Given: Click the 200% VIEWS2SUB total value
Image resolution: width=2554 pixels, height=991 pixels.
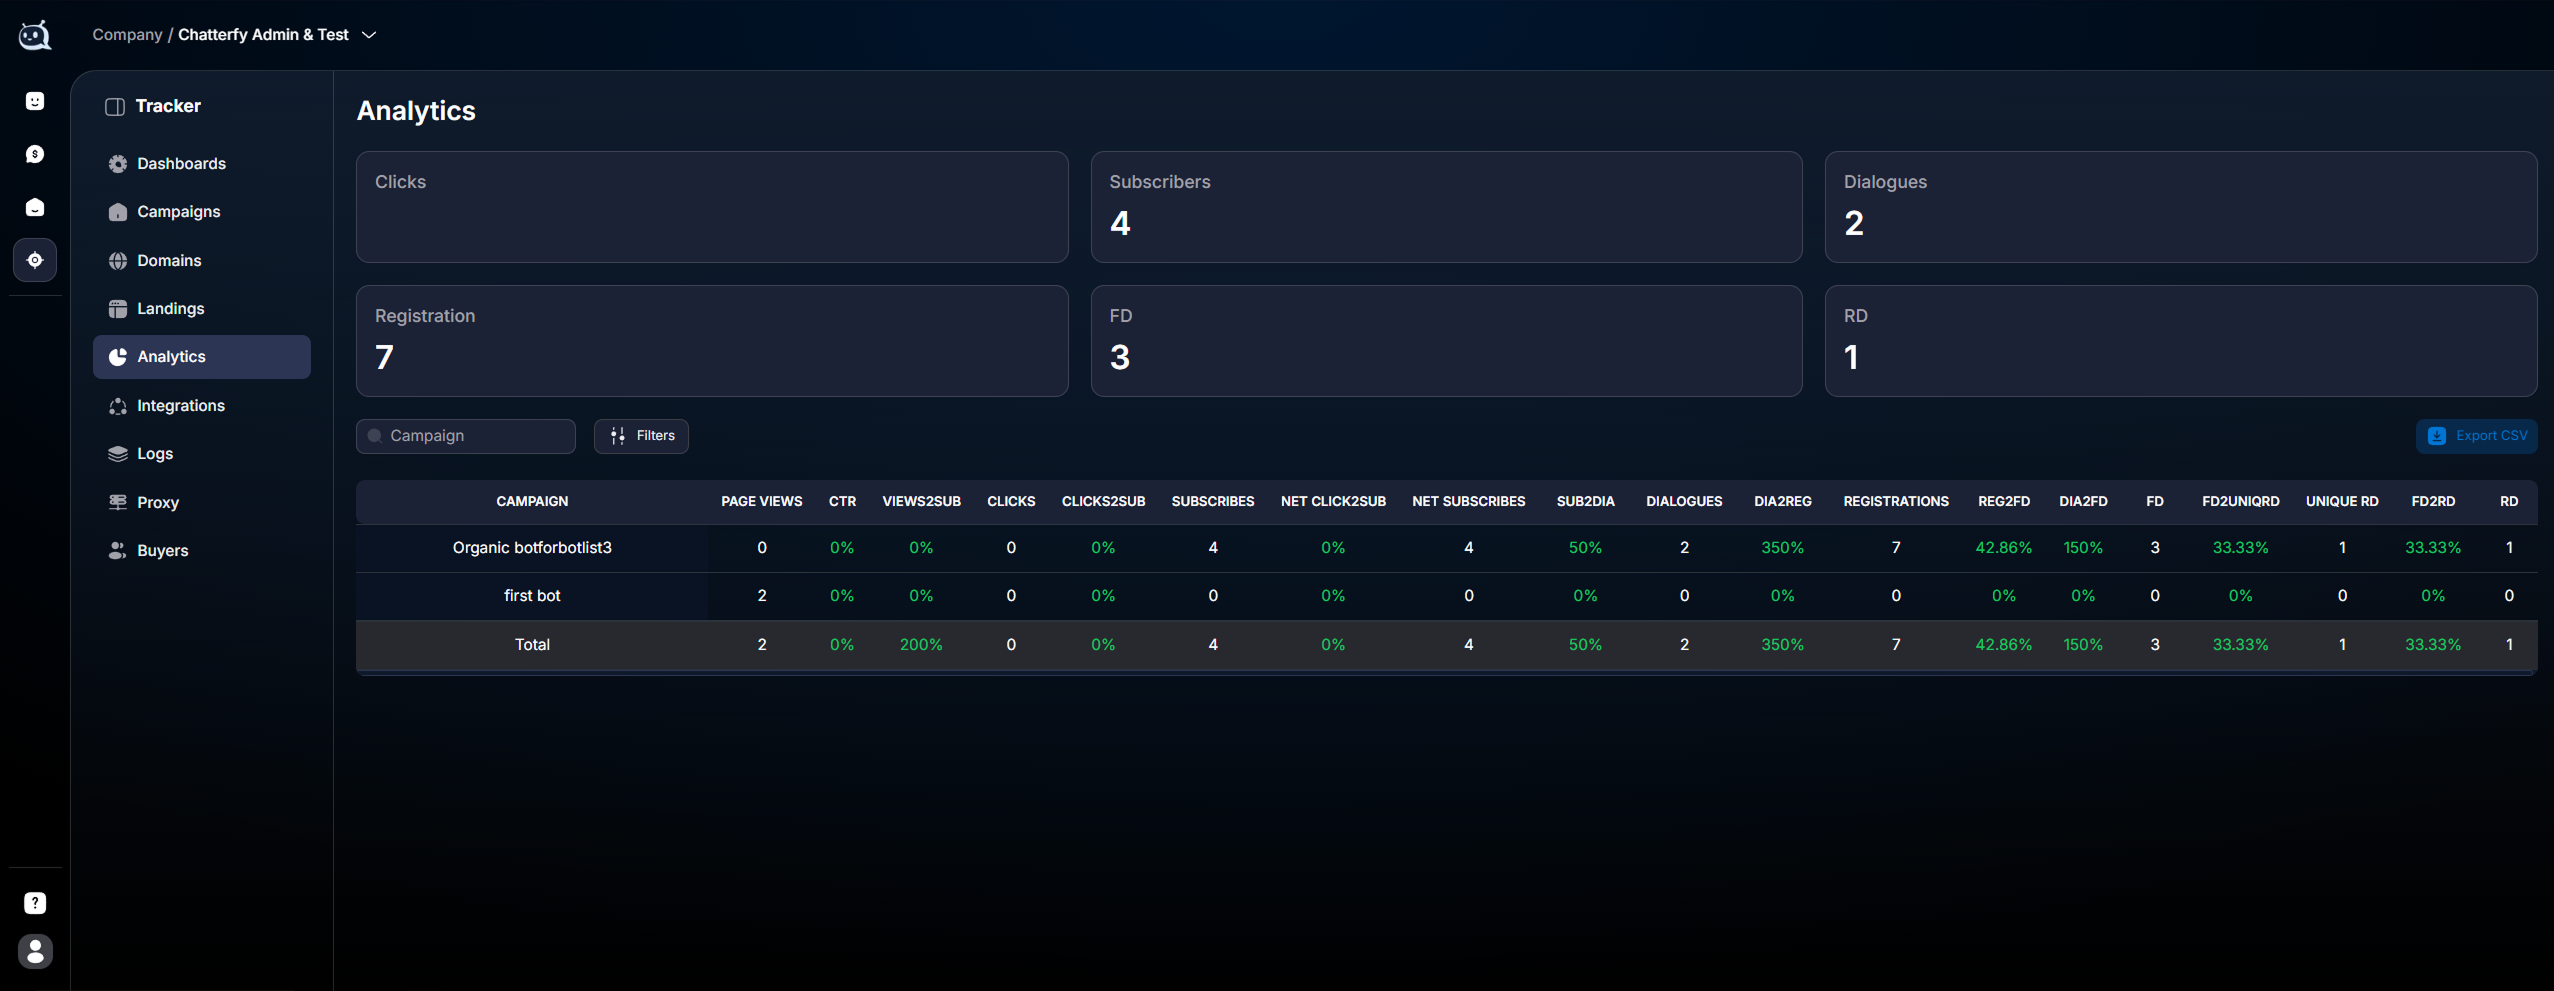Looking at the screenshot, I should click(x=921, y=645).
